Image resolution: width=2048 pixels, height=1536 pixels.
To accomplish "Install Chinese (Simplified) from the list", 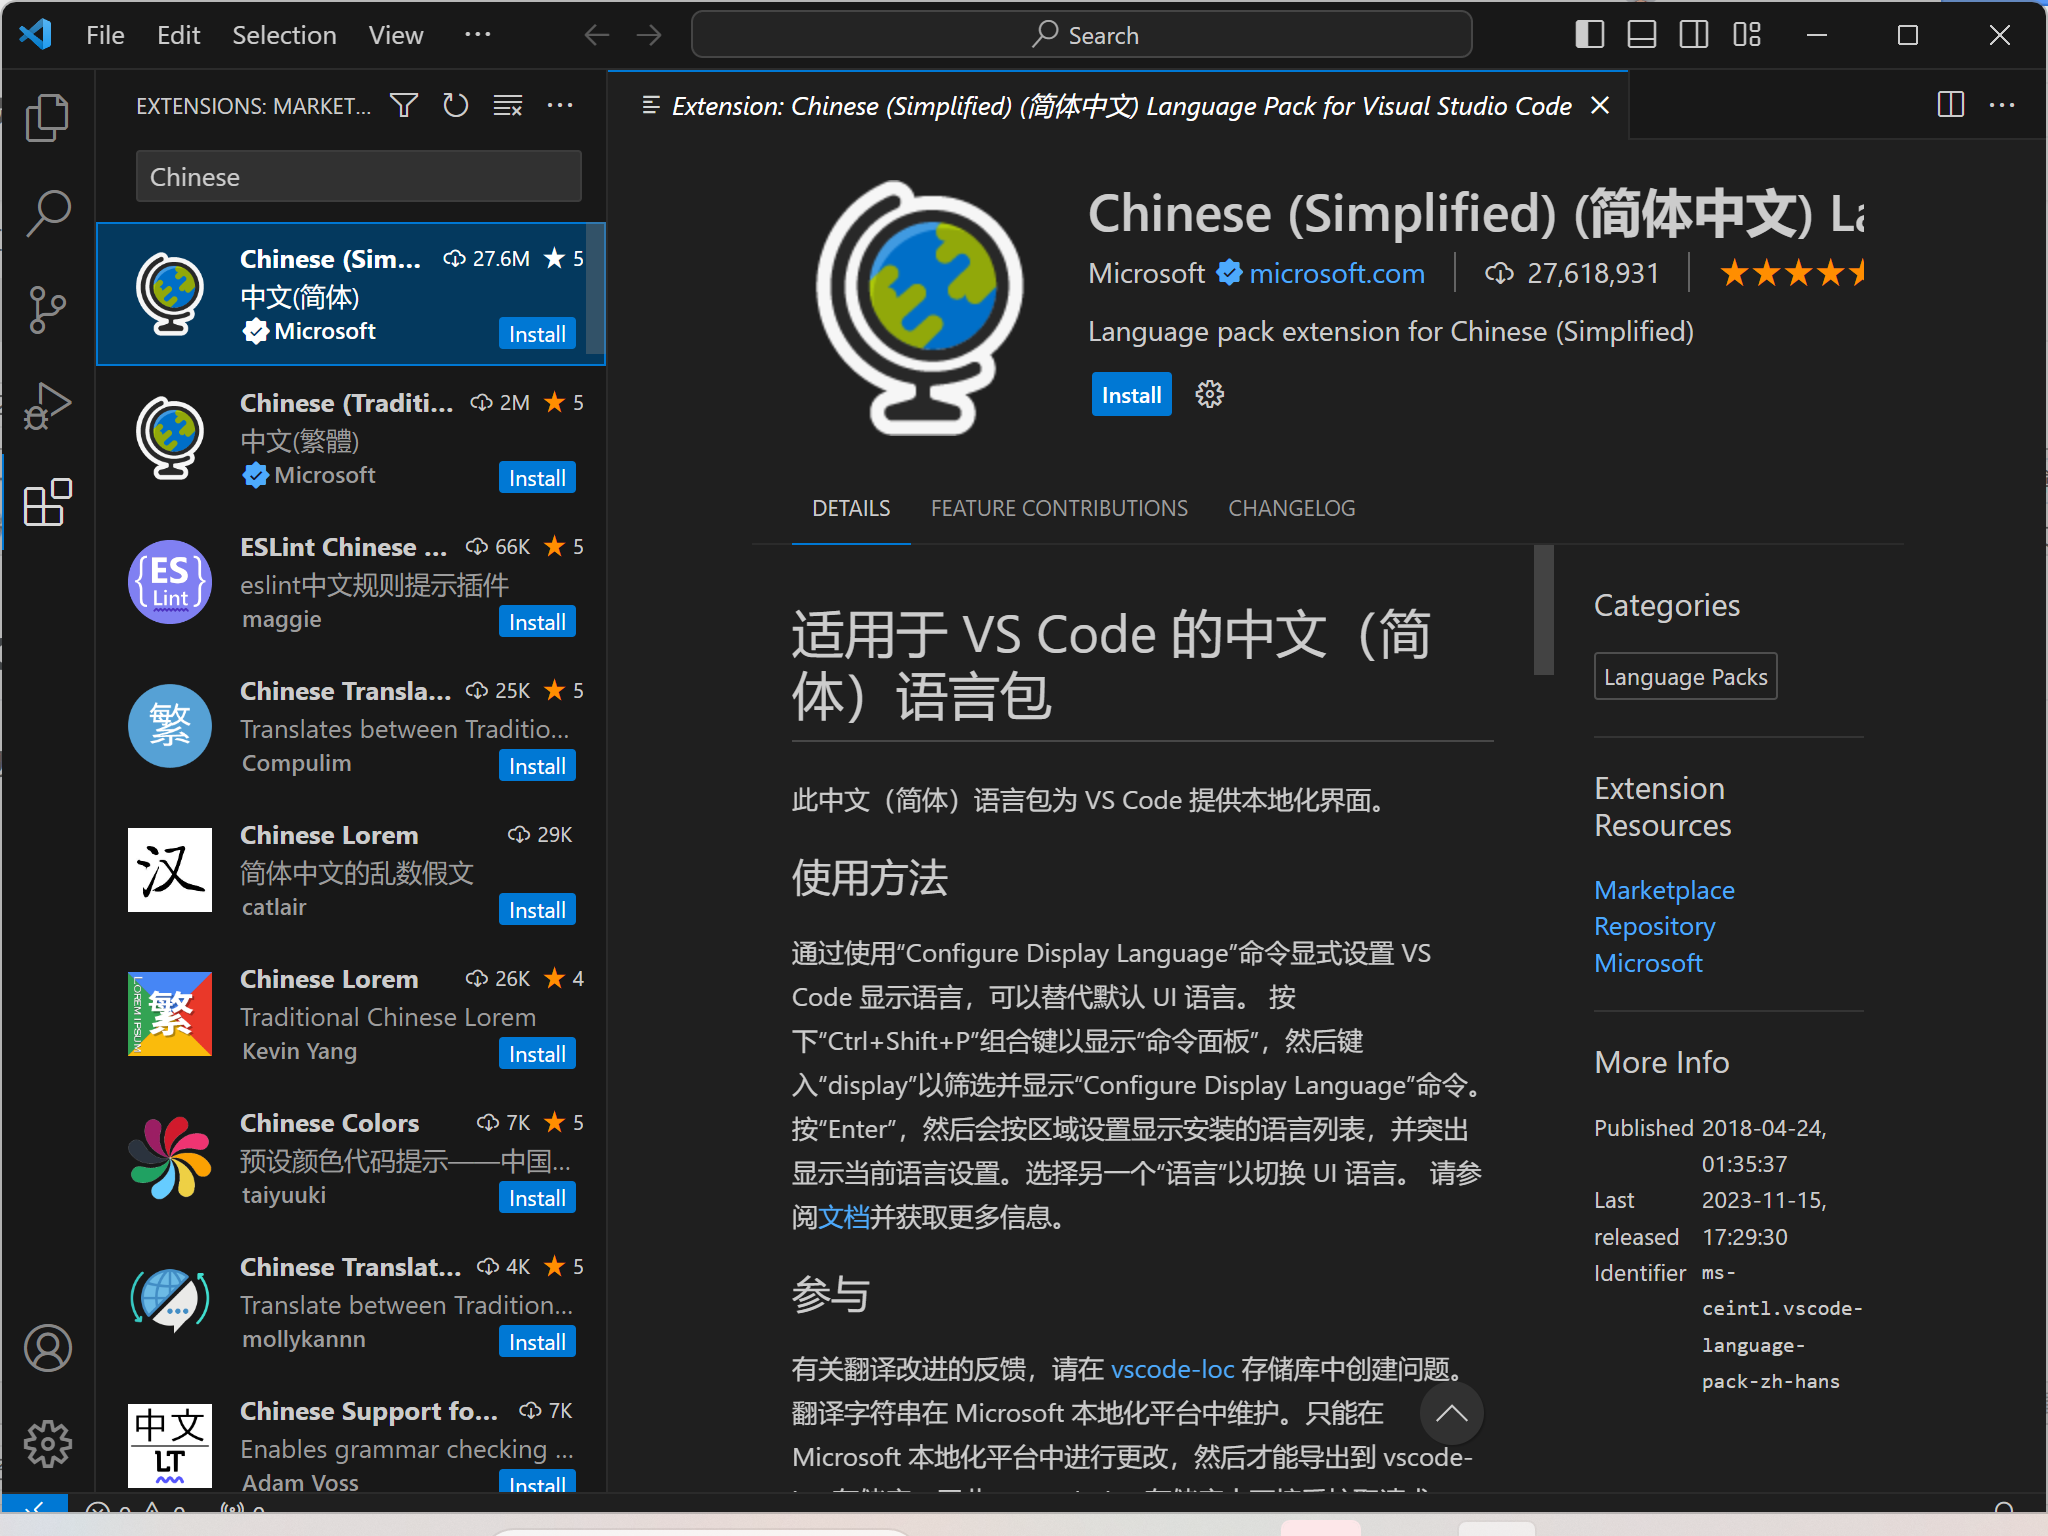I will [537, 334].
